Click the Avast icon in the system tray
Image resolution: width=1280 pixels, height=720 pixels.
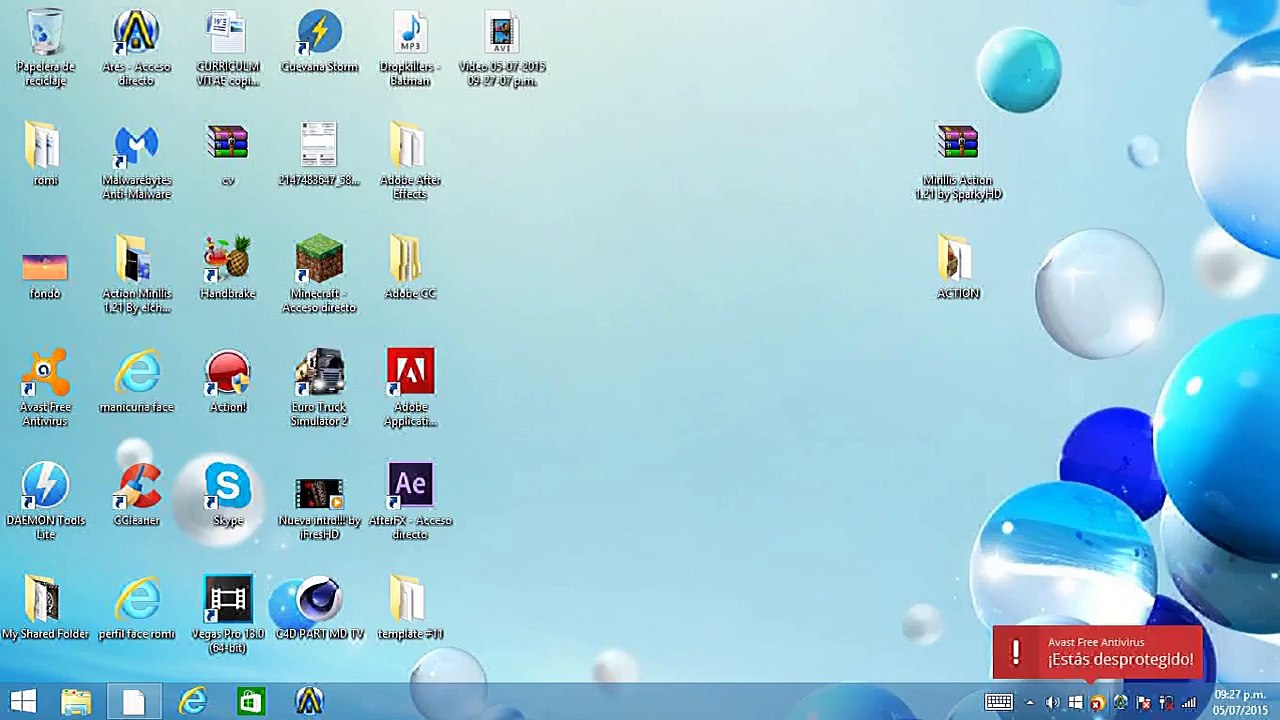coord(1098,703)
